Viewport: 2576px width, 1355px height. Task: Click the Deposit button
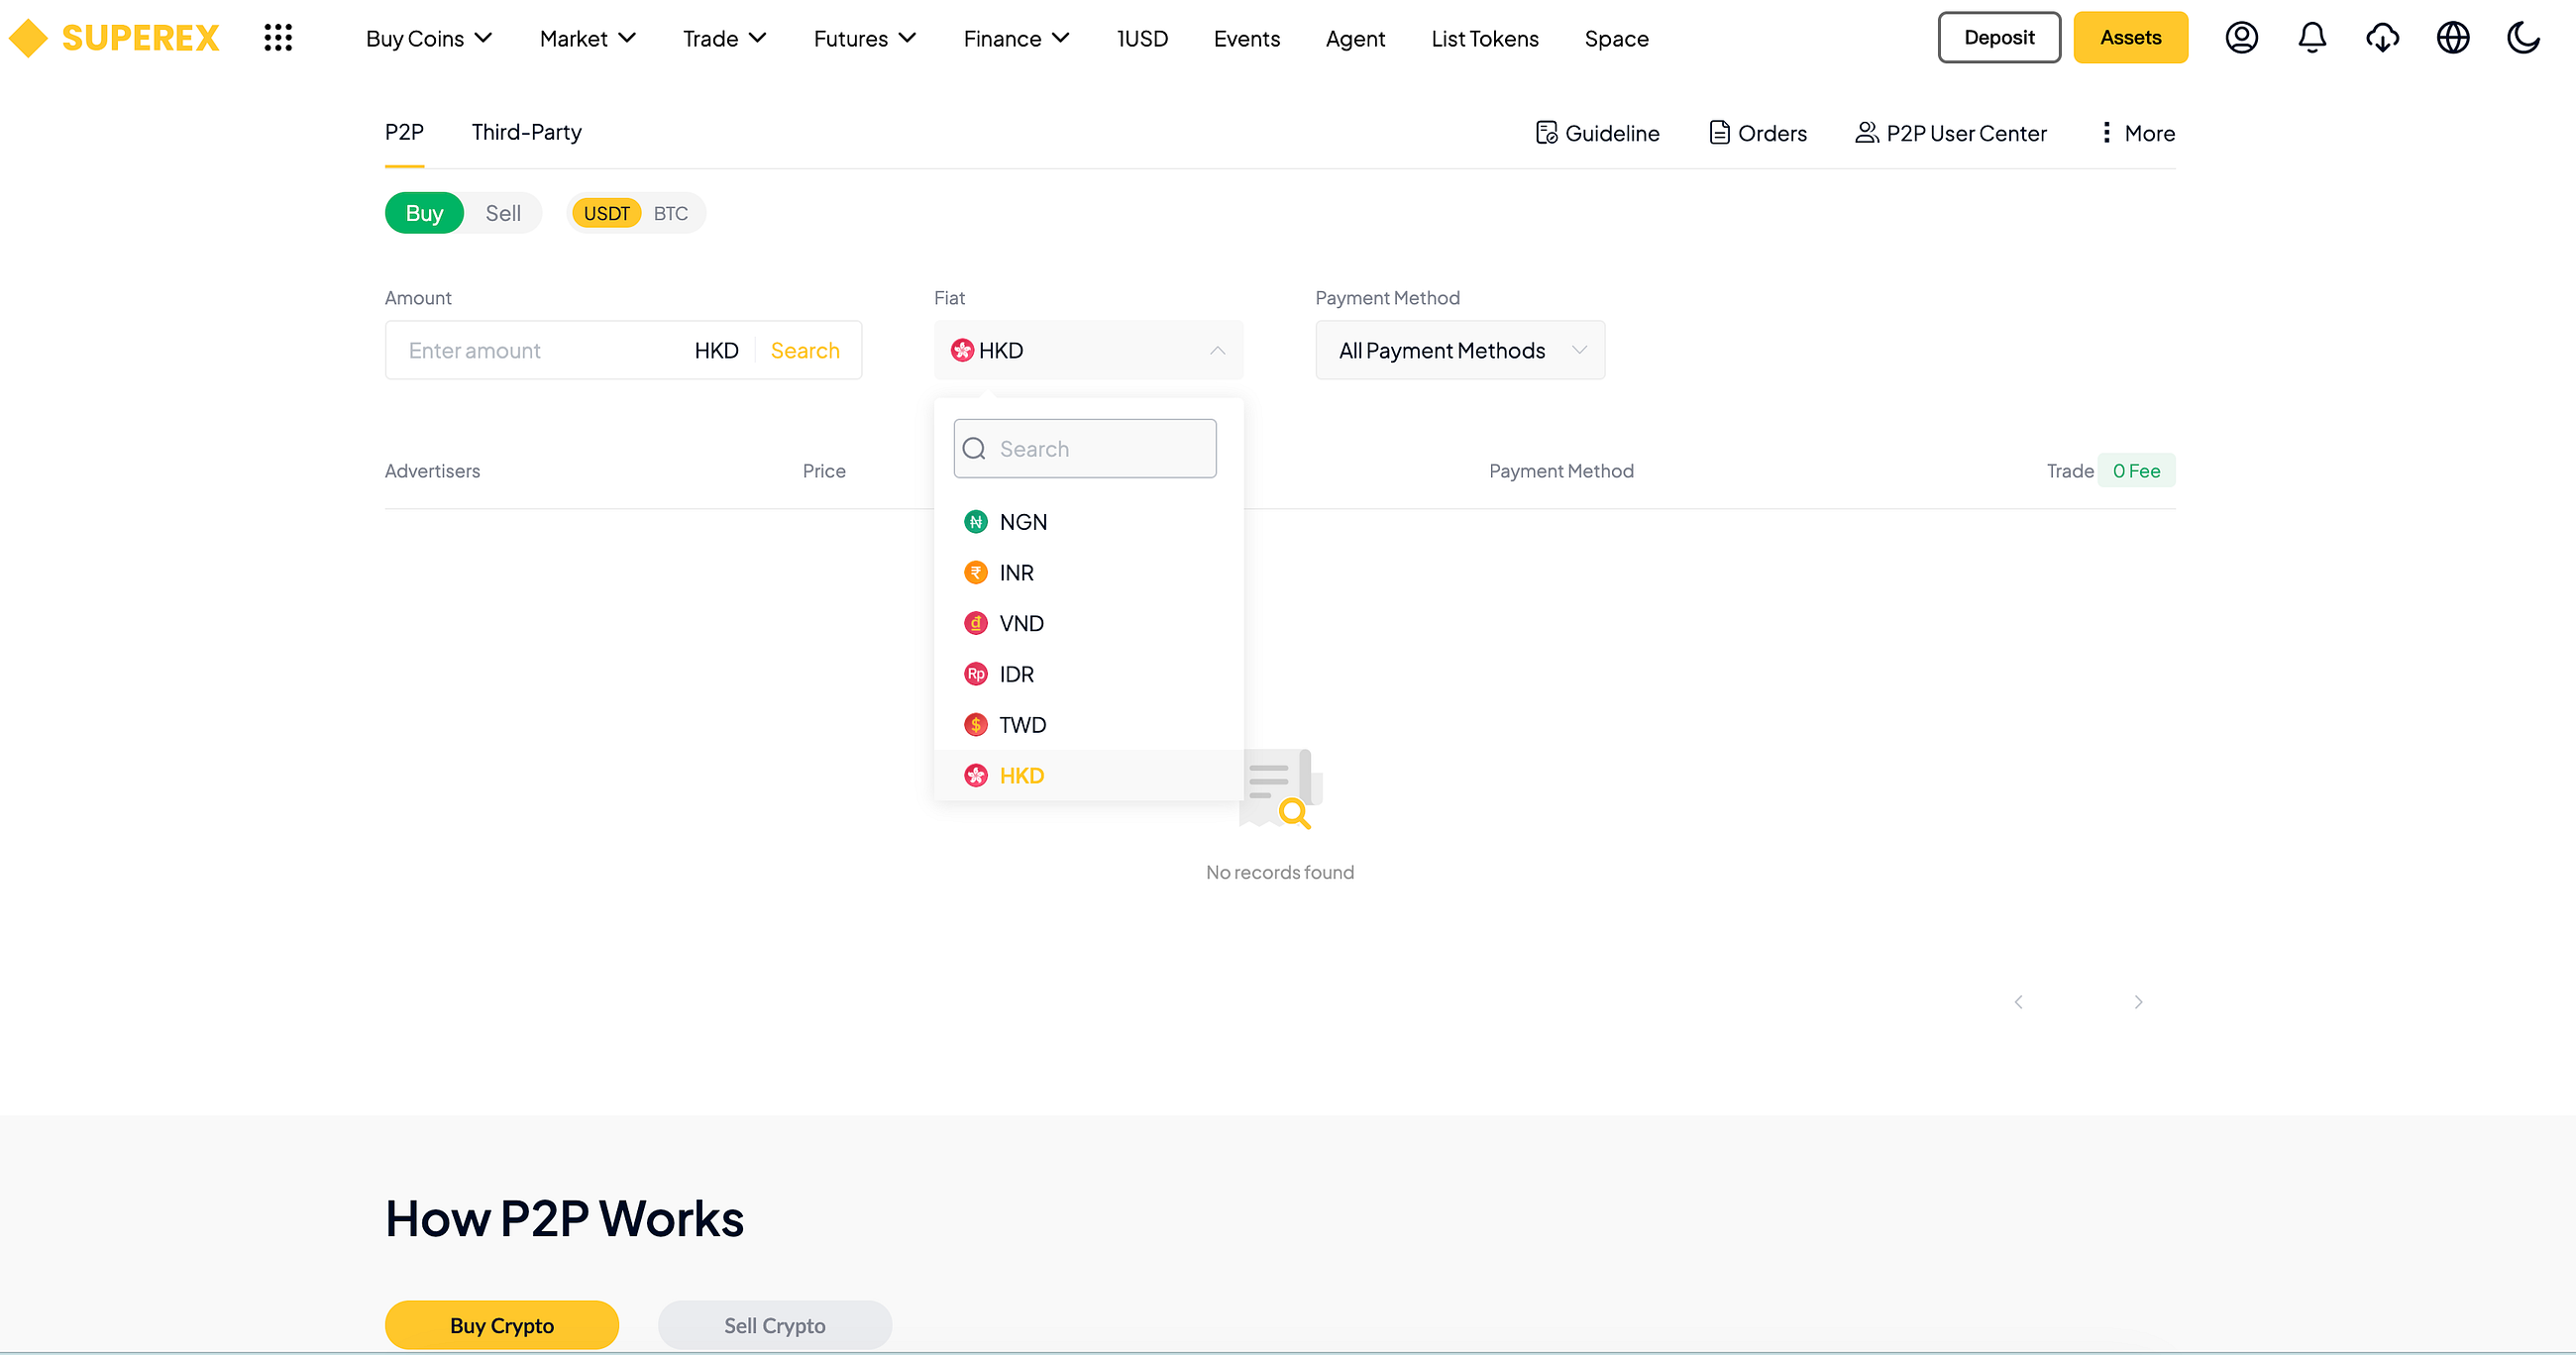pyautogui.click(x=1999, y=37)
